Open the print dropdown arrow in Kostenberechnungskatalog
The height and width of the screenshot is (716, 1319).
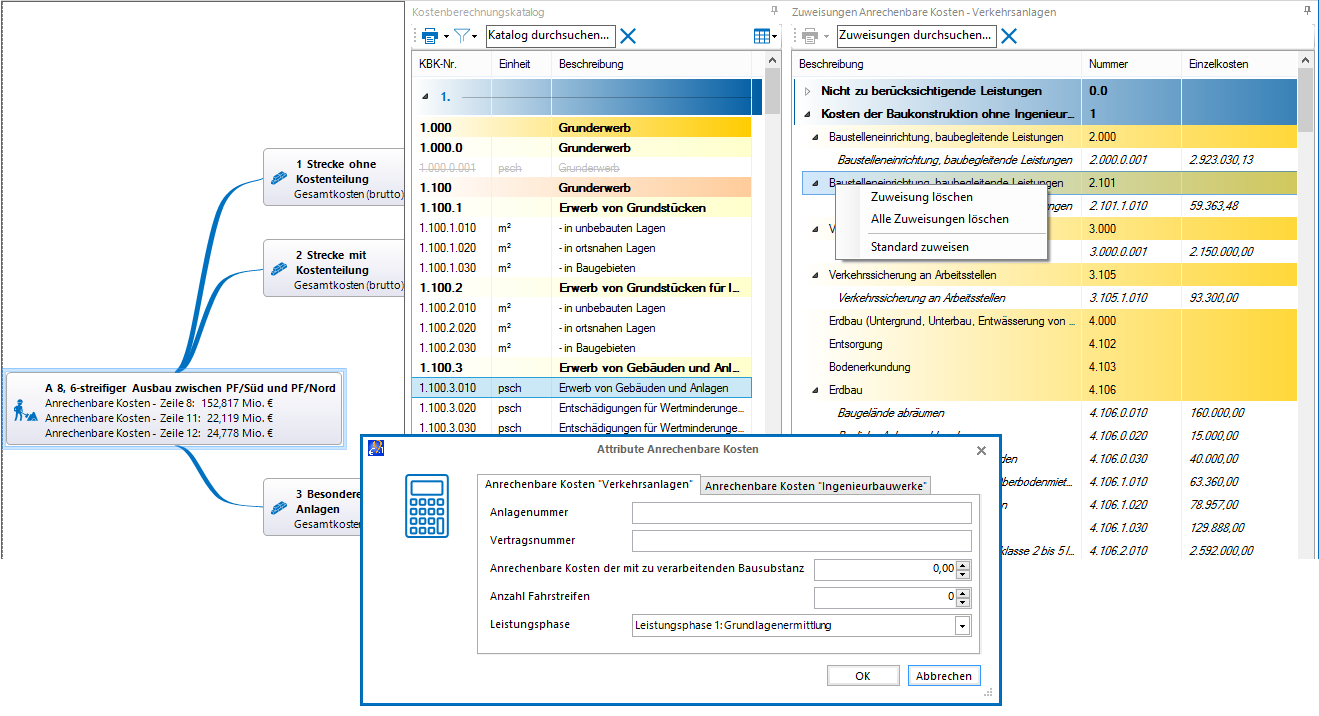click(446, 37)
